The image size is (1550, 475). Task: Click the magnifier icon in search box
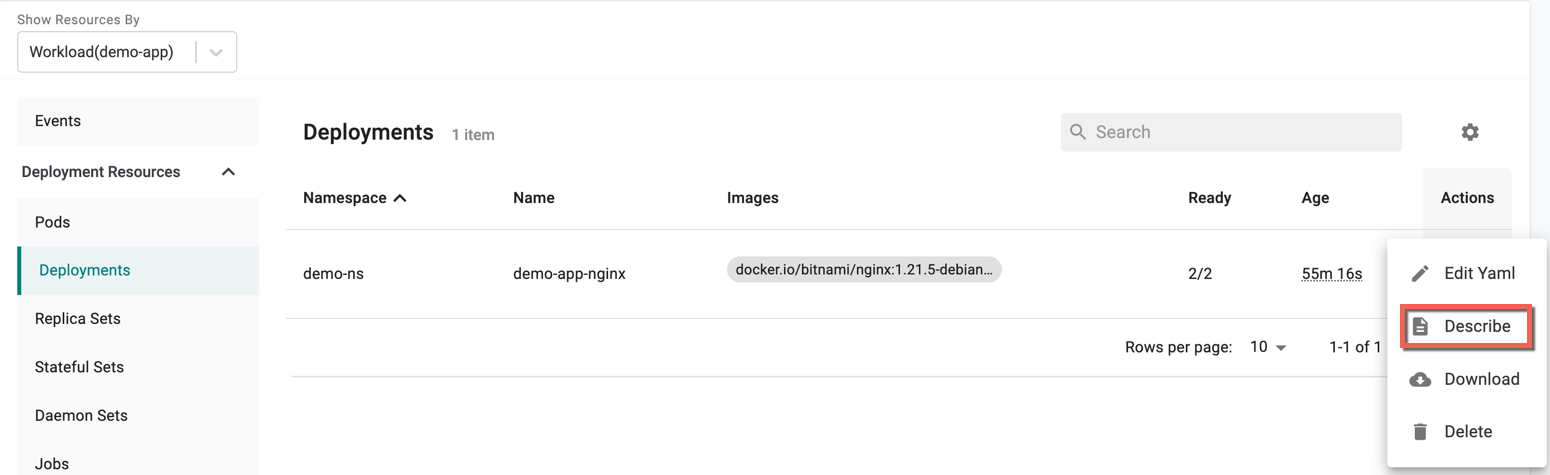[1078, 132]
